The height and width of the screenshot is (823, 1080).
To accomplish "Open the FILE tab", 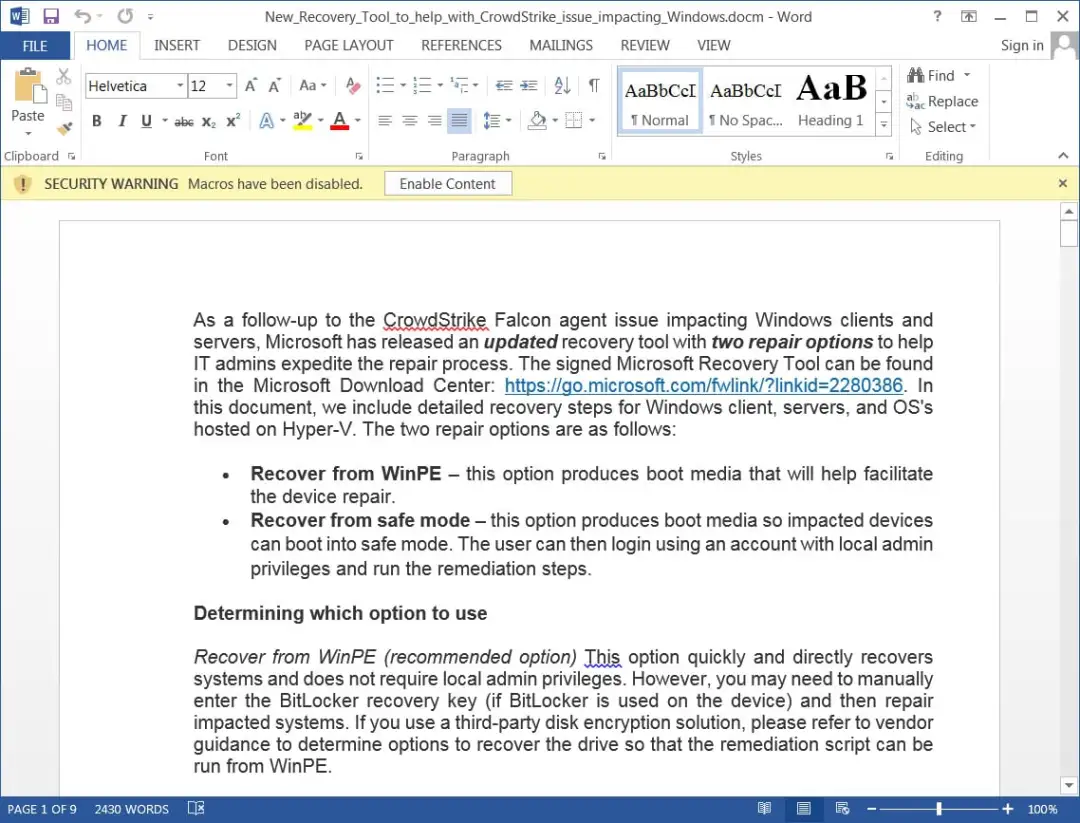I will (x=34, y=45).
